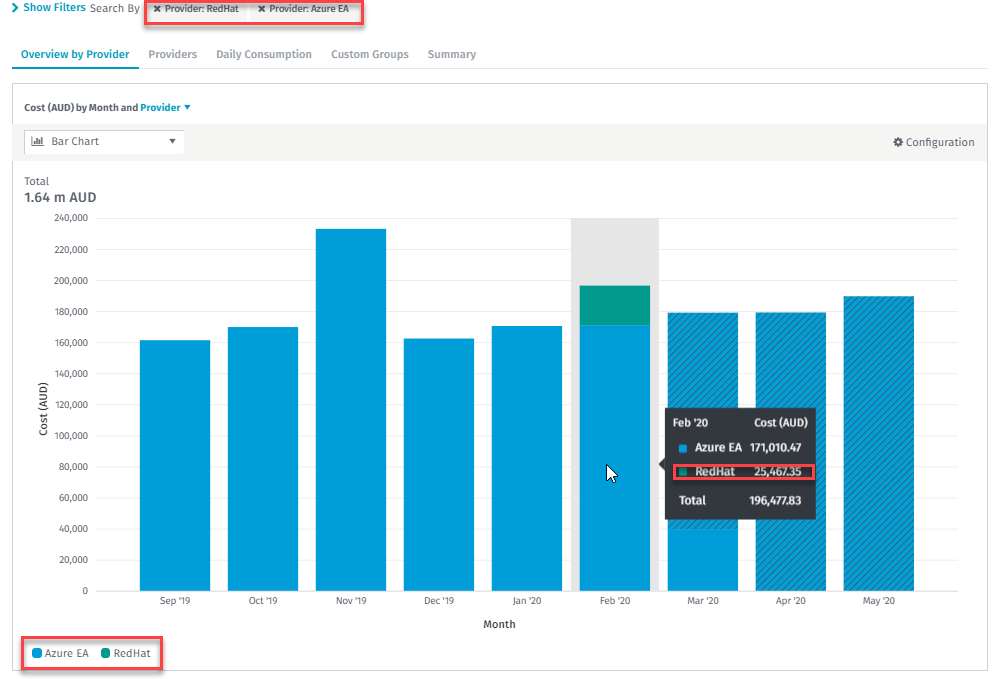Go to the Summary tab
This screenshot has height=679, width=1002.
(x=452, y=54)
